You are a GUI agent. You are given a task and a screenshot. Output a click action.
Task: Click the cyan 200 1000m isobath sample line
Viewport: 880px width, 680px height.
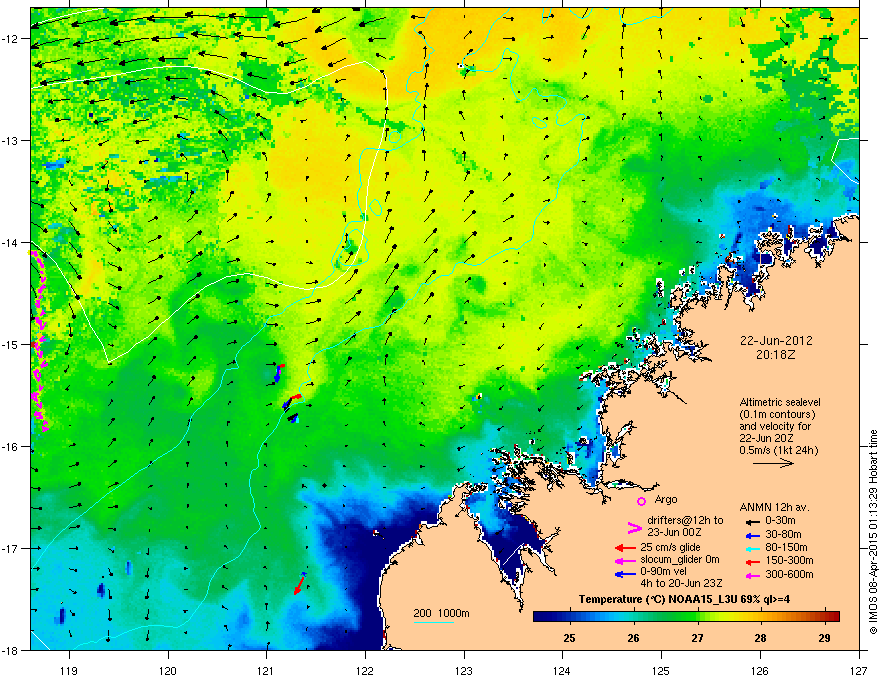433,622
